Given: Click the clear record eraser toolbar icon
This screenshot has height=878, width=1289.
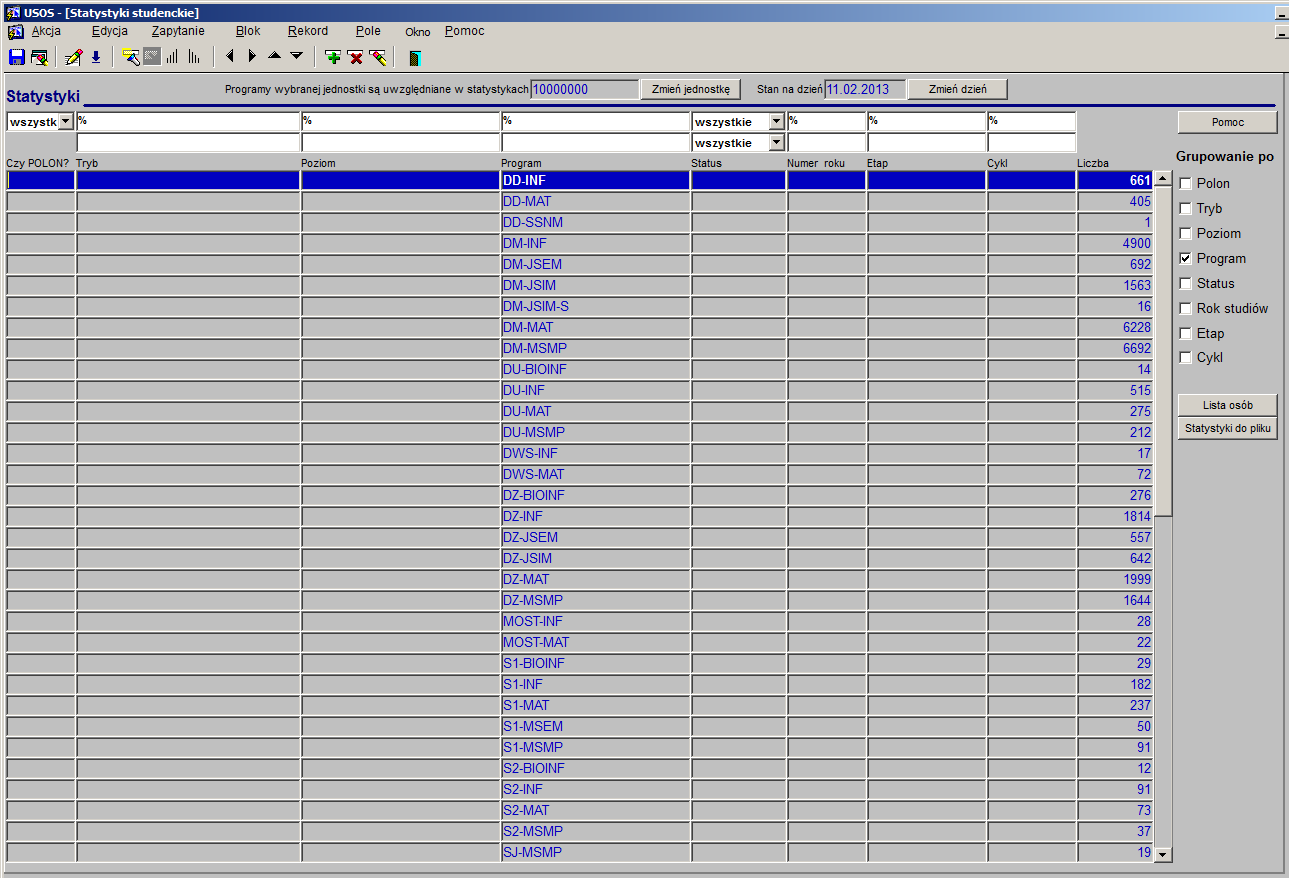Looking at the screenshot, I should [377, 57].
